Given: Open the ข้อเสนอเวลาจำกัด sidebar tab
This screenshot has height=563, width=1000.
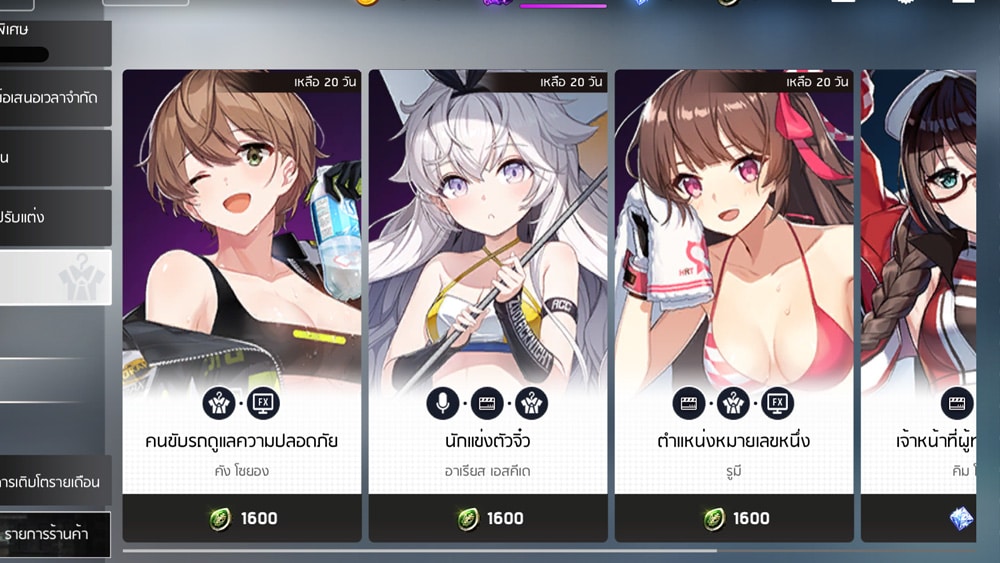Looking at the screenshot, I should pos(55,98).
